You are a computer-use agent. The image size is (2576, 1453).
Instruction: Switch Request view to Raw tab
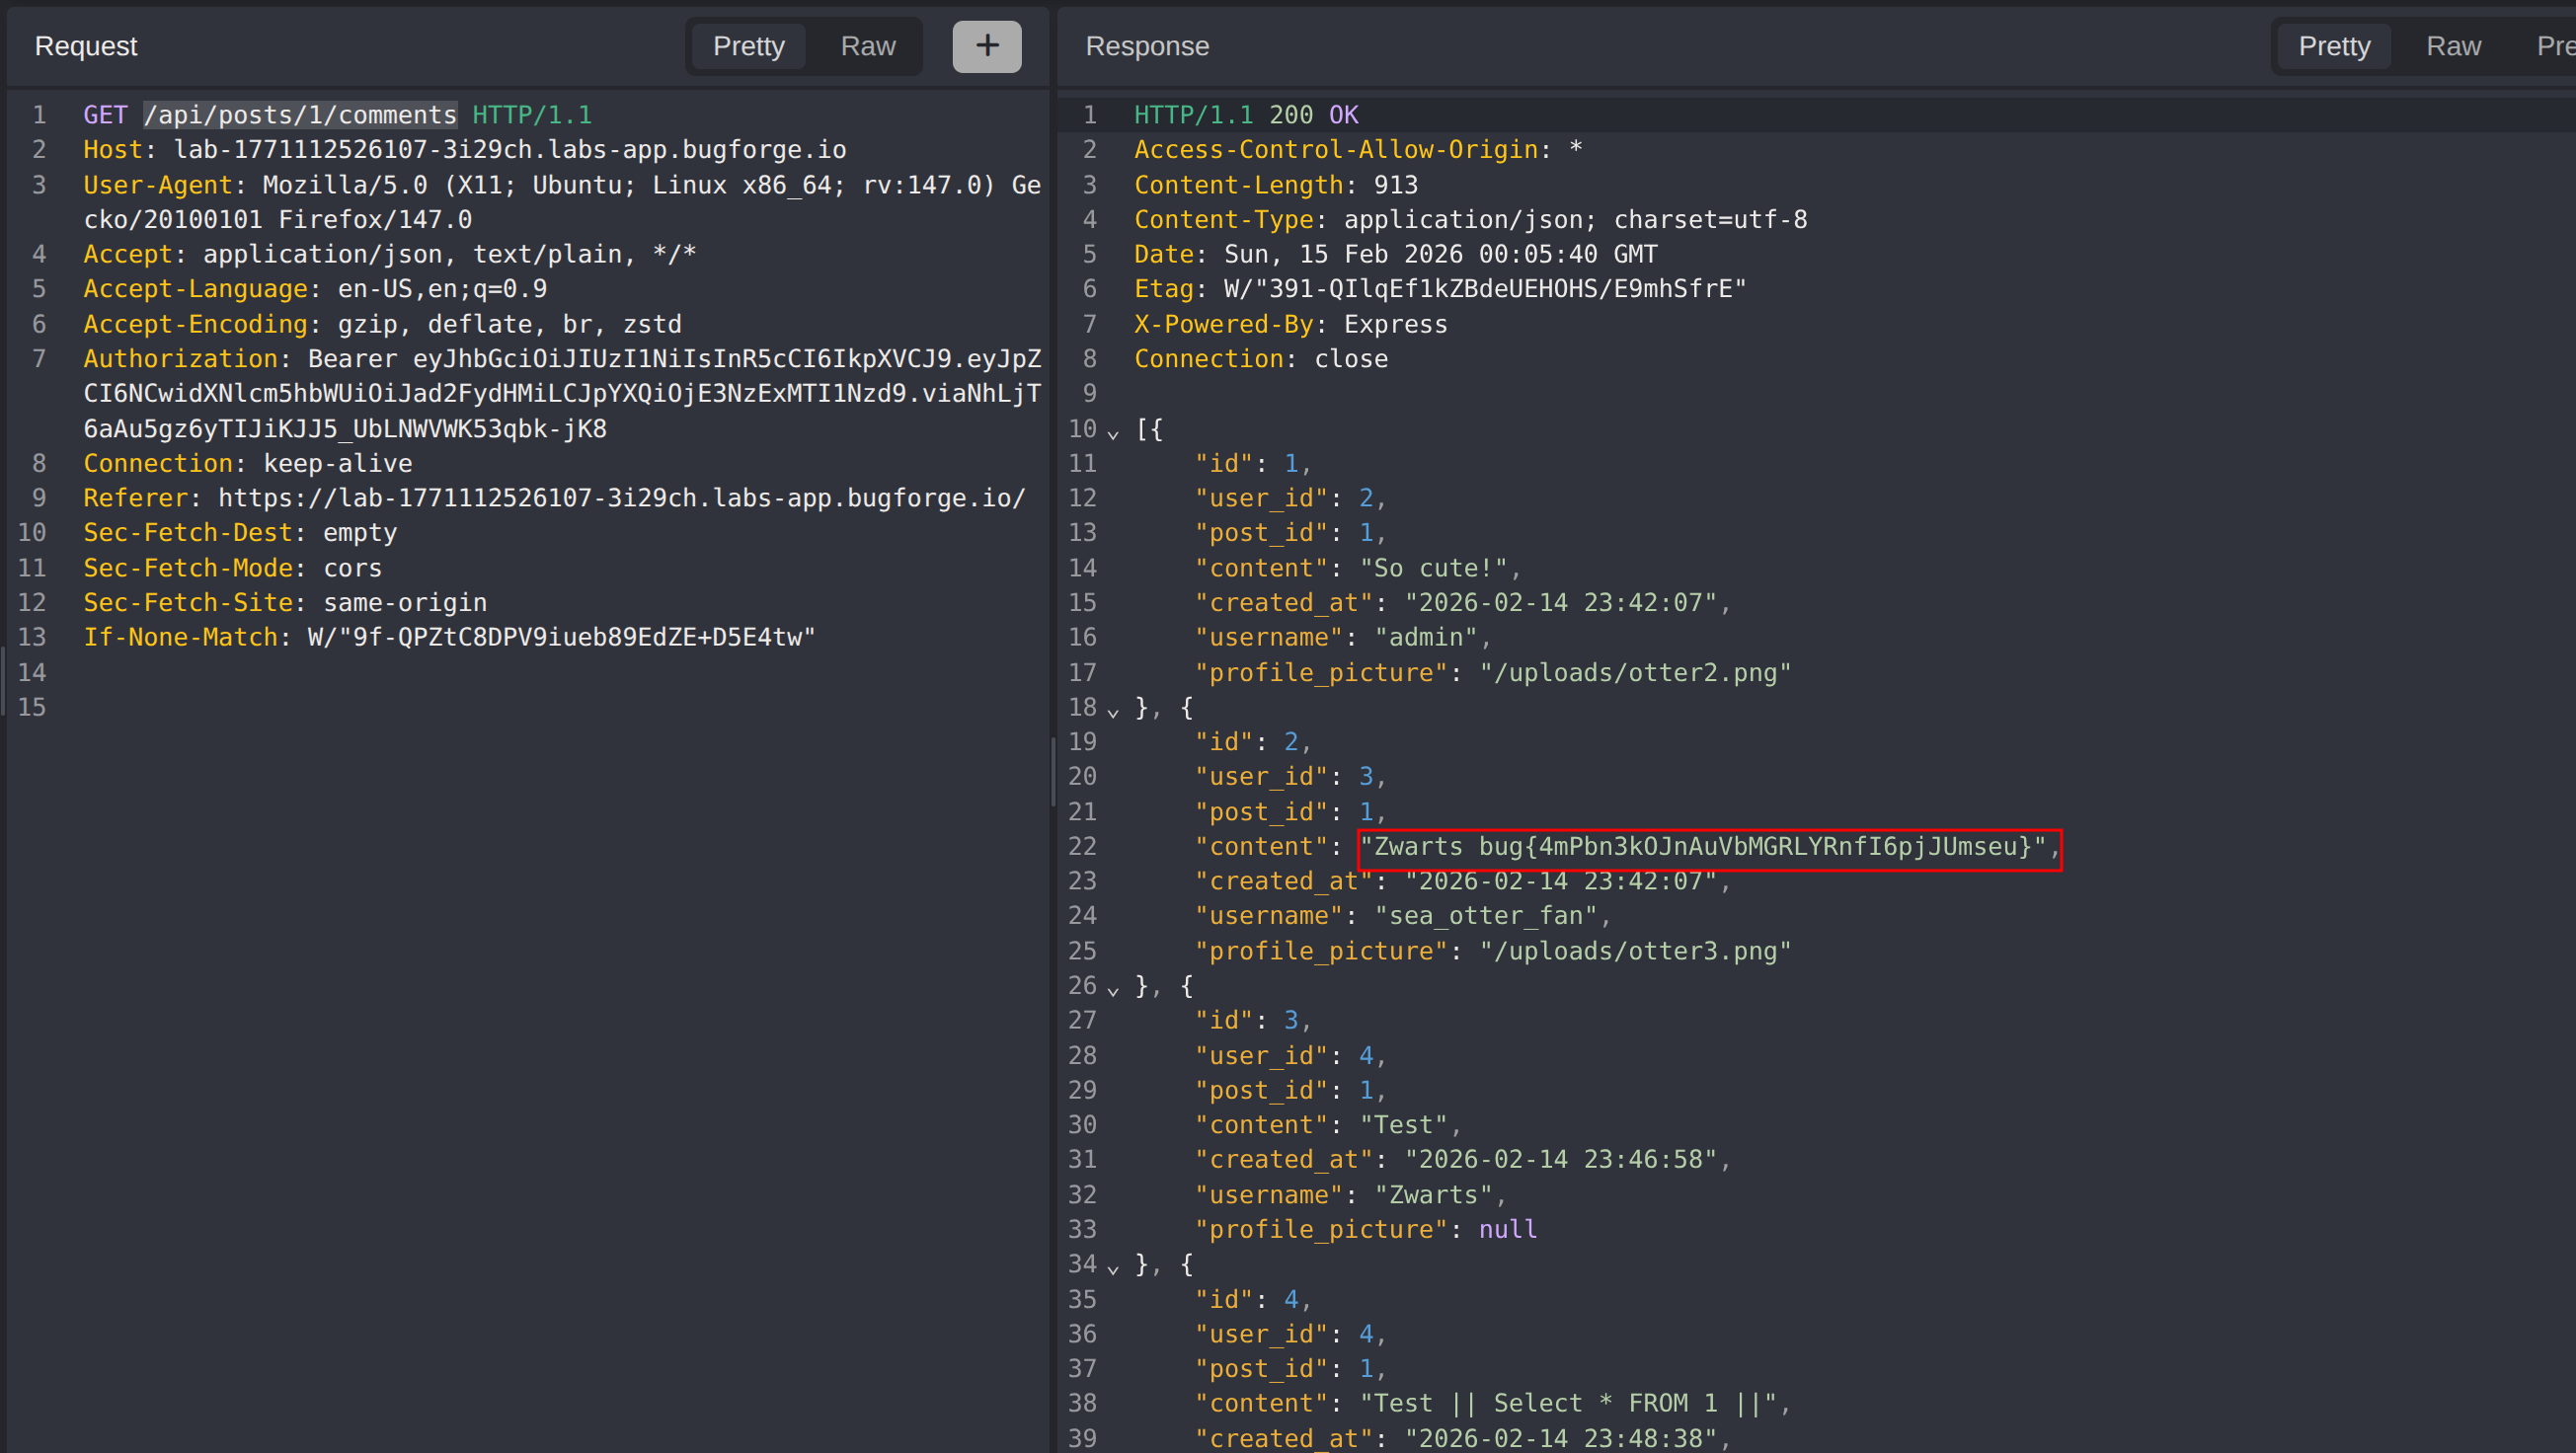pyautogui.click(x=867, y=46)
